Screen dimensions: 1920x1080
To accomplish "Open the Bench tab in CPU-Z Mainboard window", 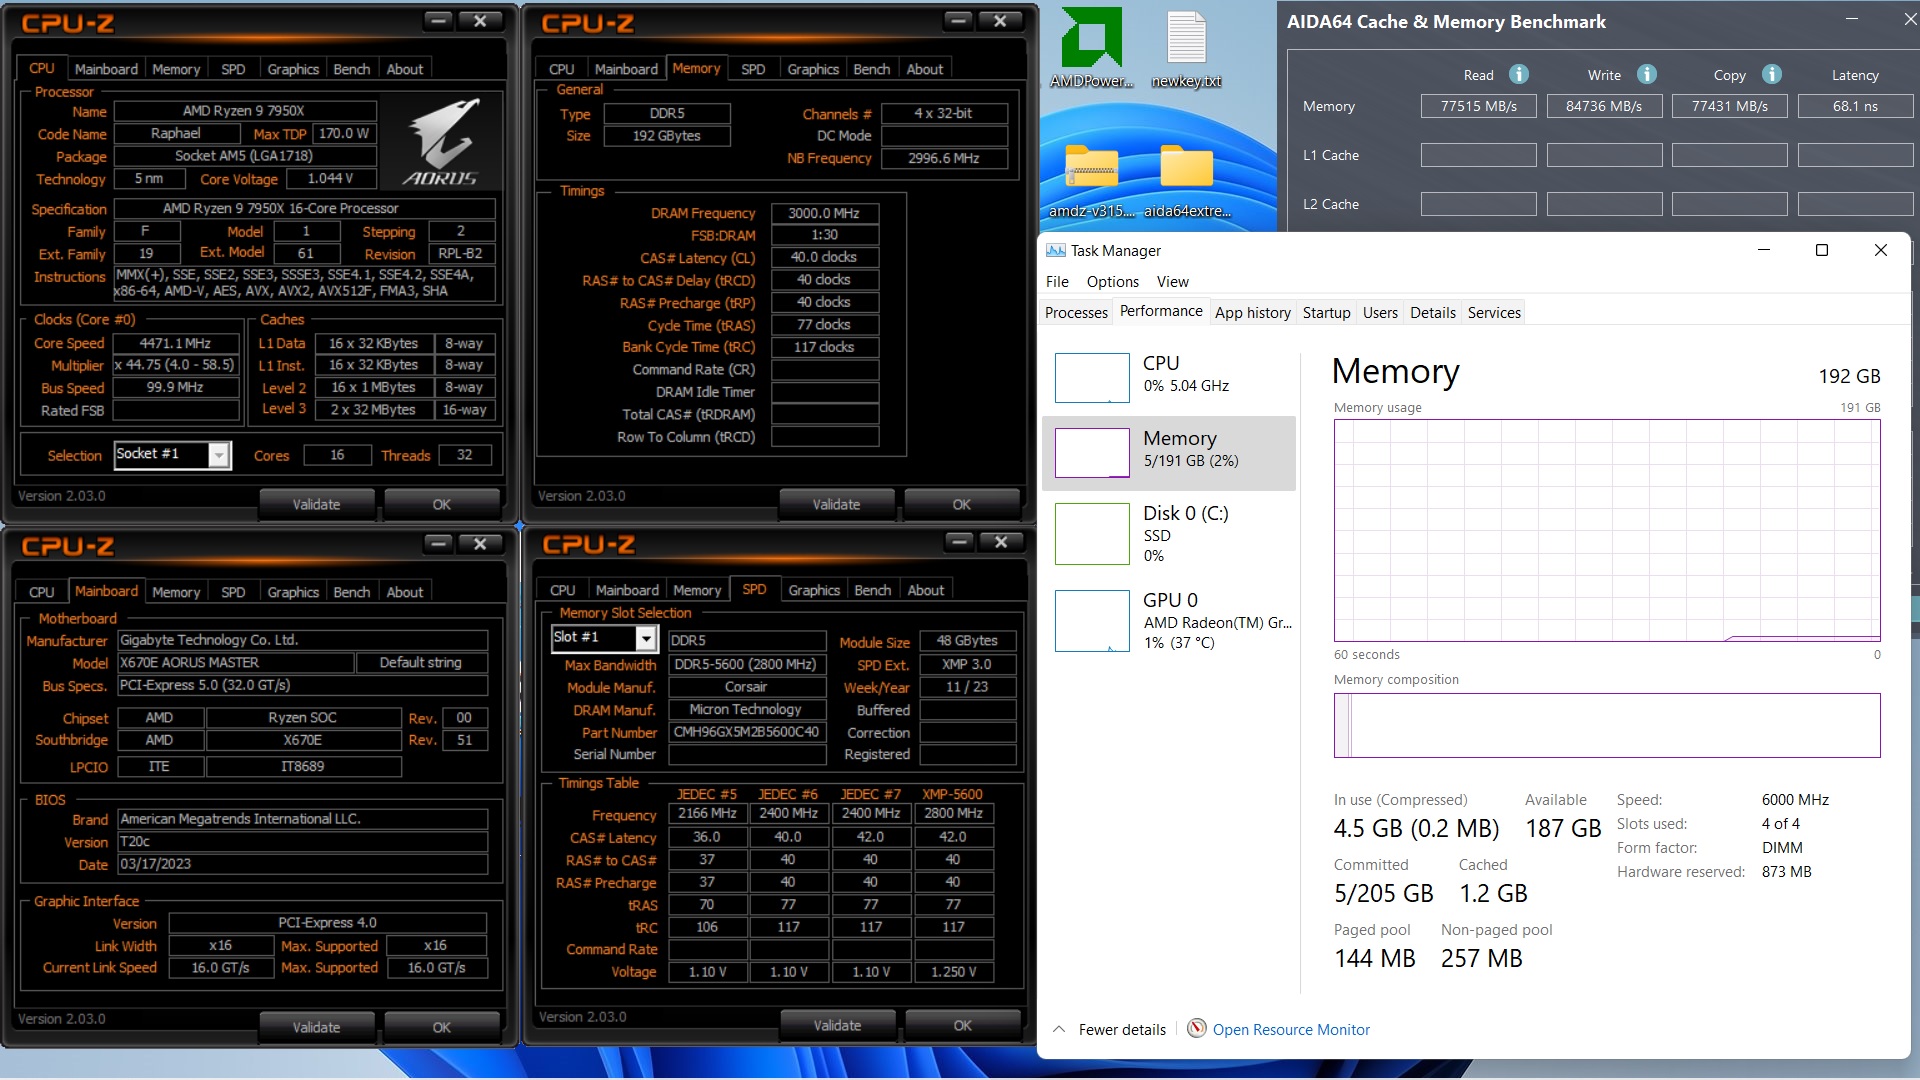I will (351, 592).
